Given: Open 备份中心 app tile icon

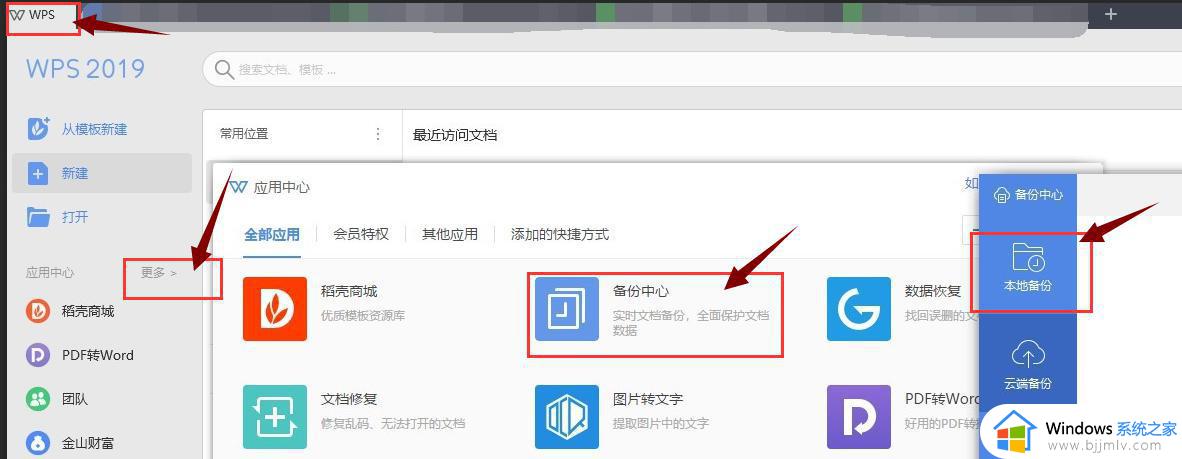Looking at the screenshot, I should (x=567, y=309).
